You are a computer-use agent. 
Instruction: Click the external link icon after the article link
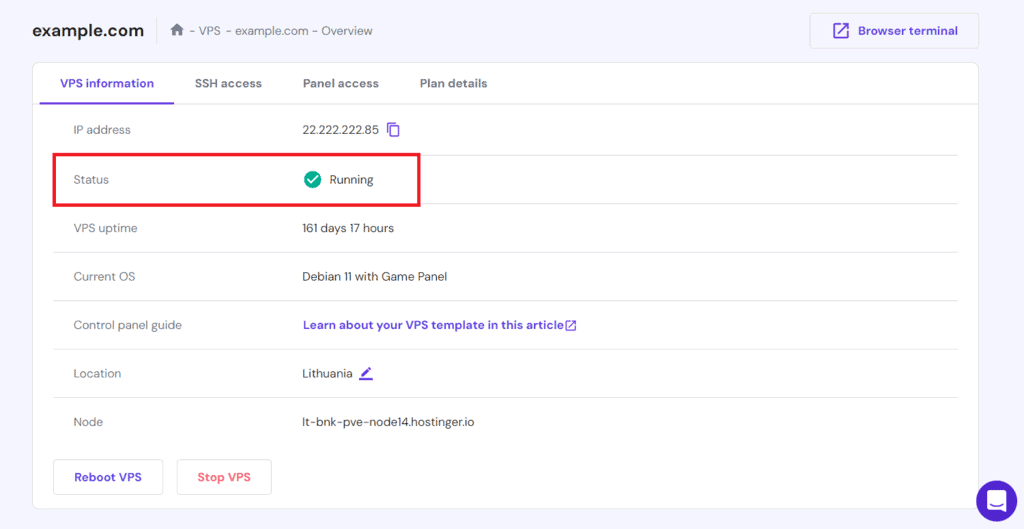point(571,326)
